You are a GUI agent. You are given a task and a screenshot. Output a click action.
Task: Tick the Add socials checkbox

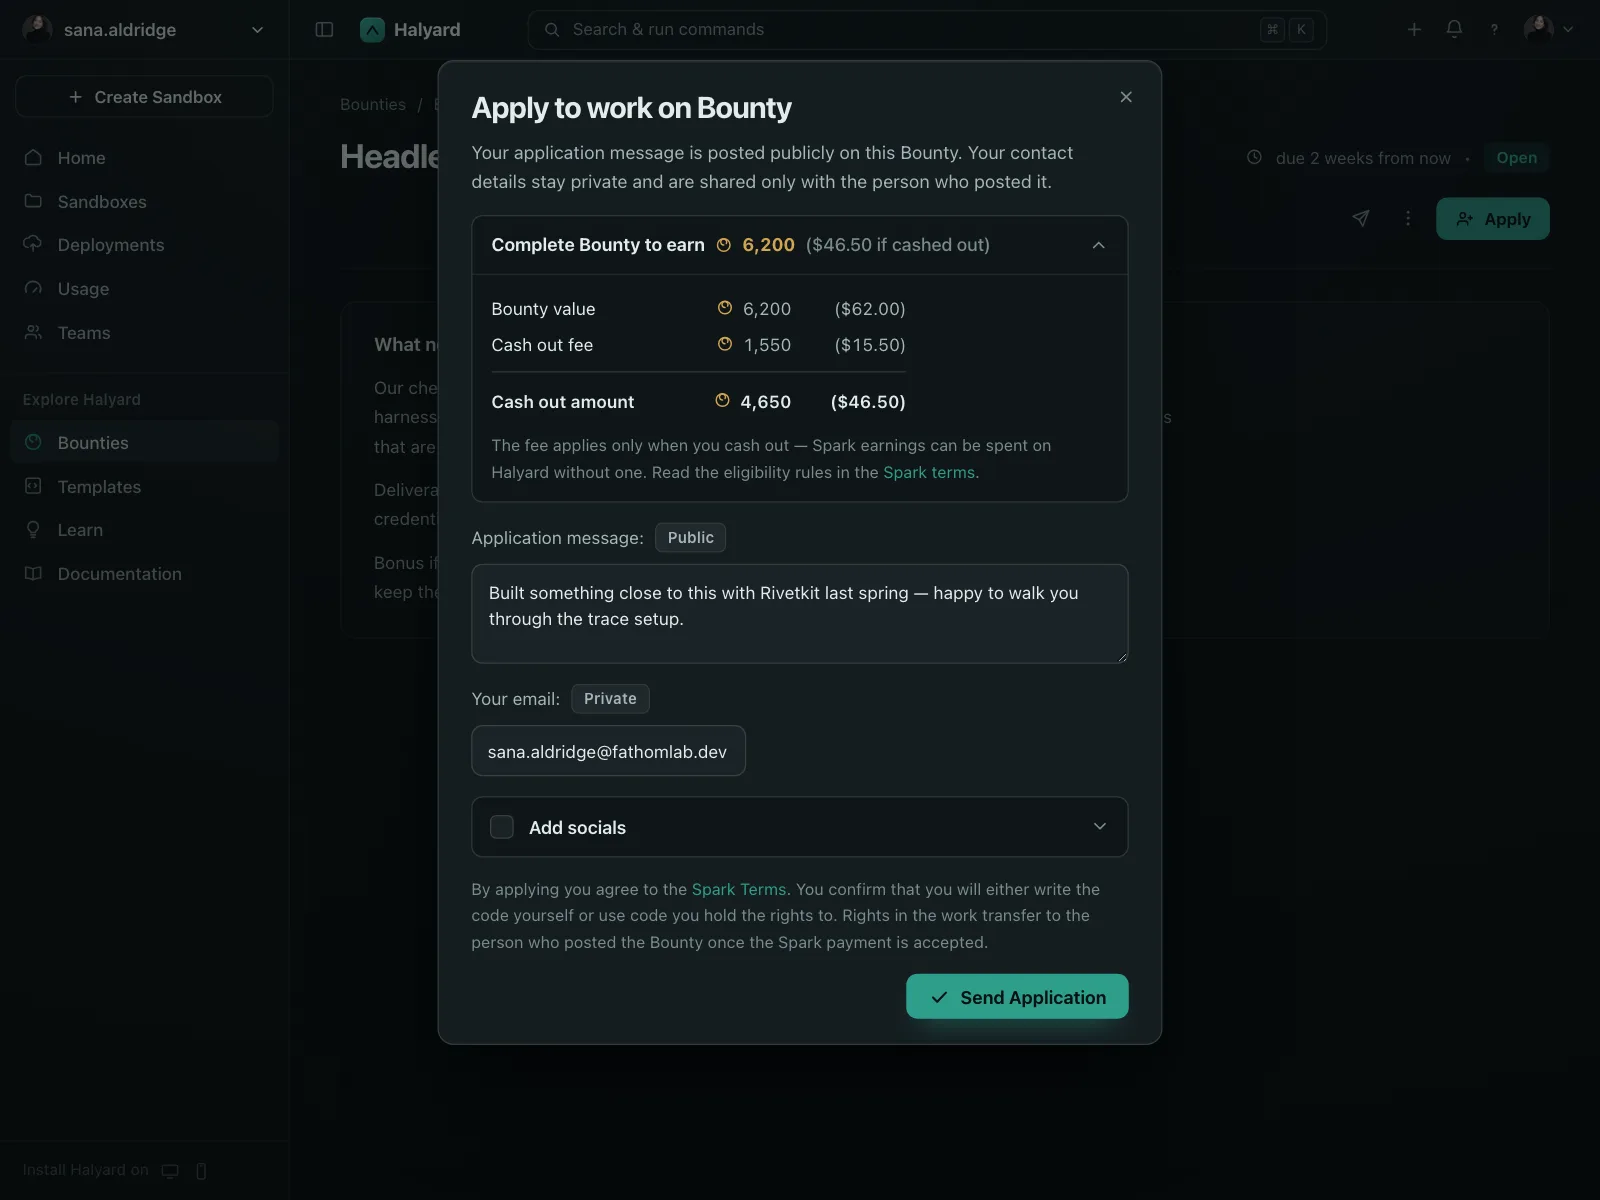(x=502, y=827)
